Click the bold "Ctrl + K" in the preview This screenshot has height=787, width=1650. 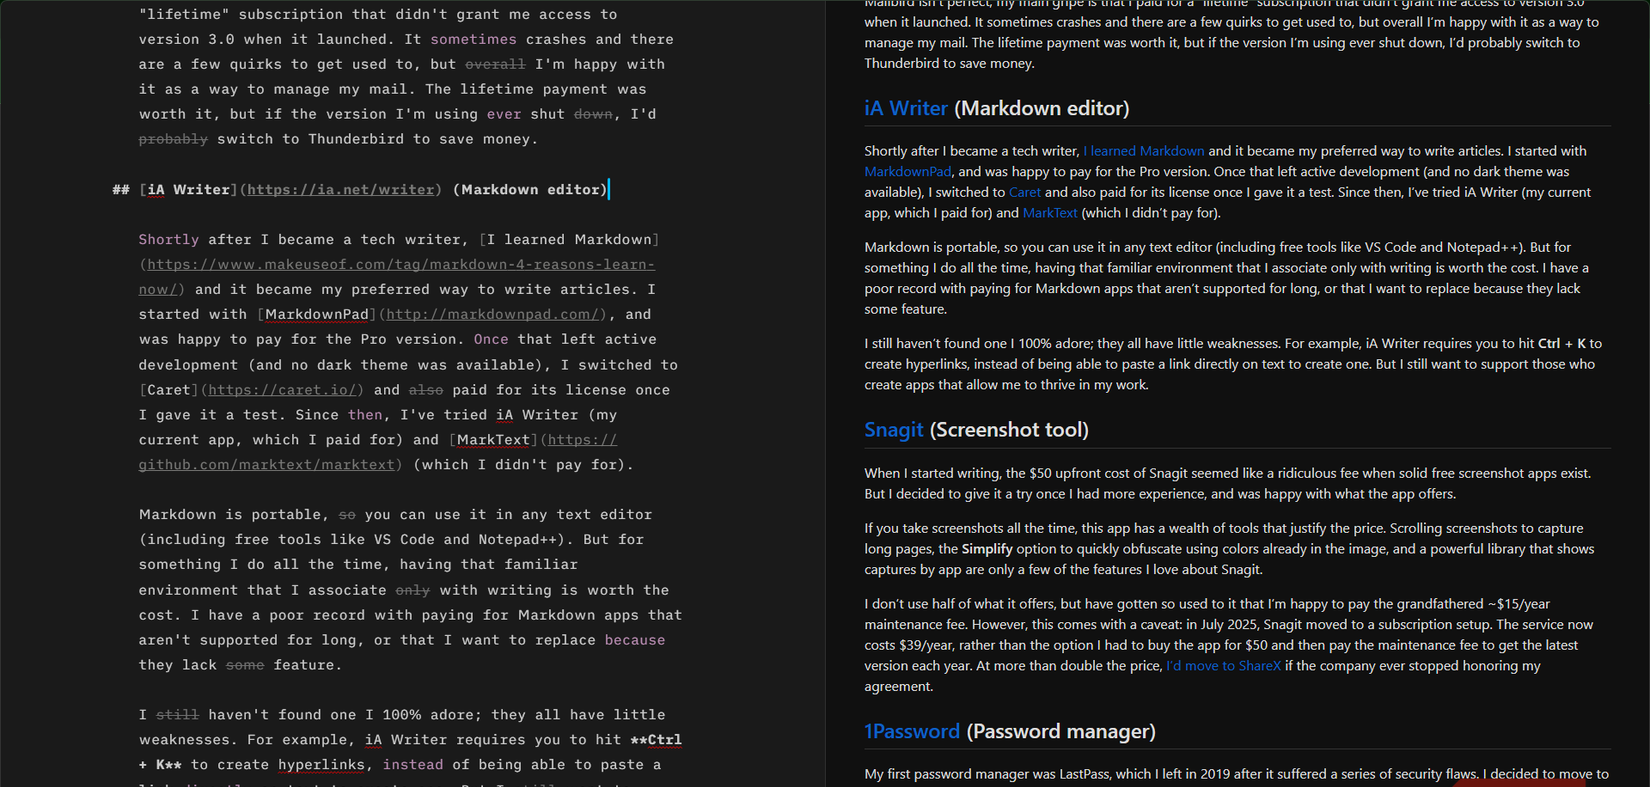pos(1562,344)
